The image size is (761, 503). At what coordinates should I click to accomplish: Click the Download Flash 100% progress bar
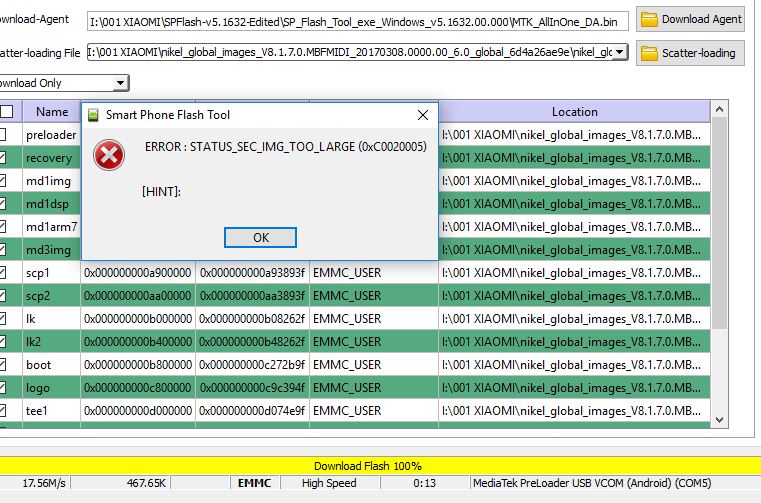tap(368, 466)
